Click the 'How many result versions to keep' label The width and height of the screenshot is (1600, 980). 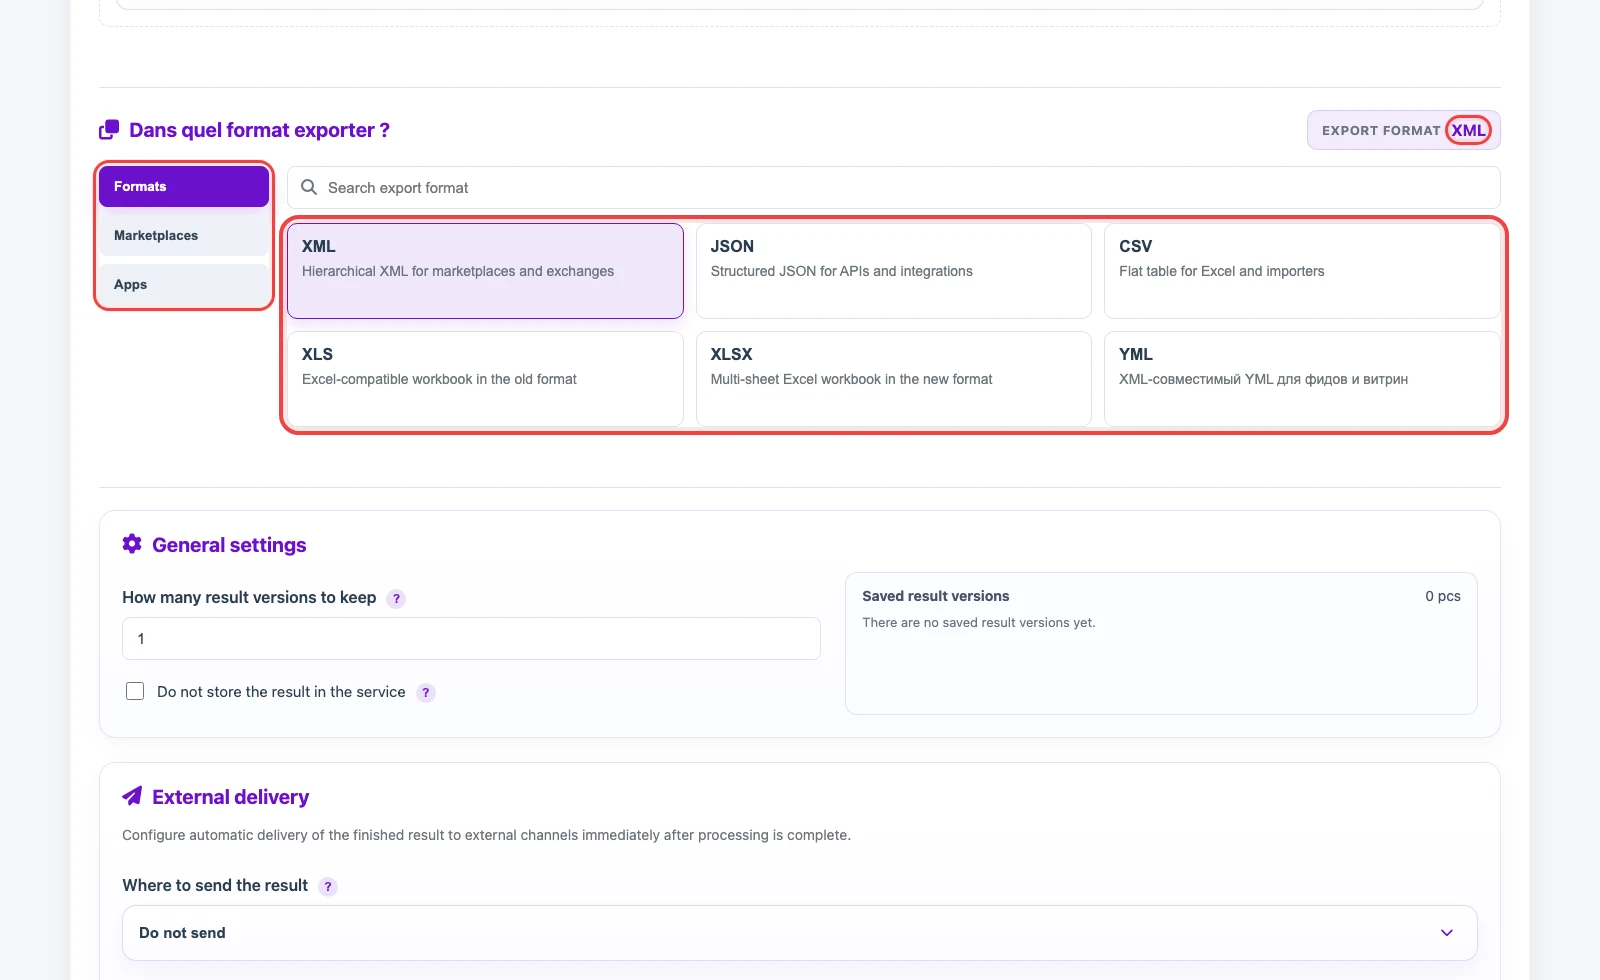tap(249, 597)
